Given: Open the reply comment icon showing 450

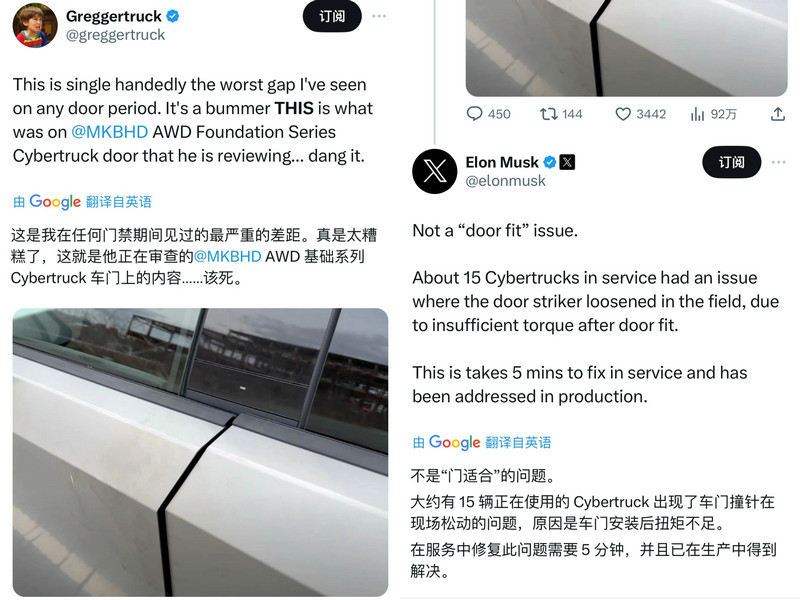Looking at the screenshot, I should [x=474, y=114].
